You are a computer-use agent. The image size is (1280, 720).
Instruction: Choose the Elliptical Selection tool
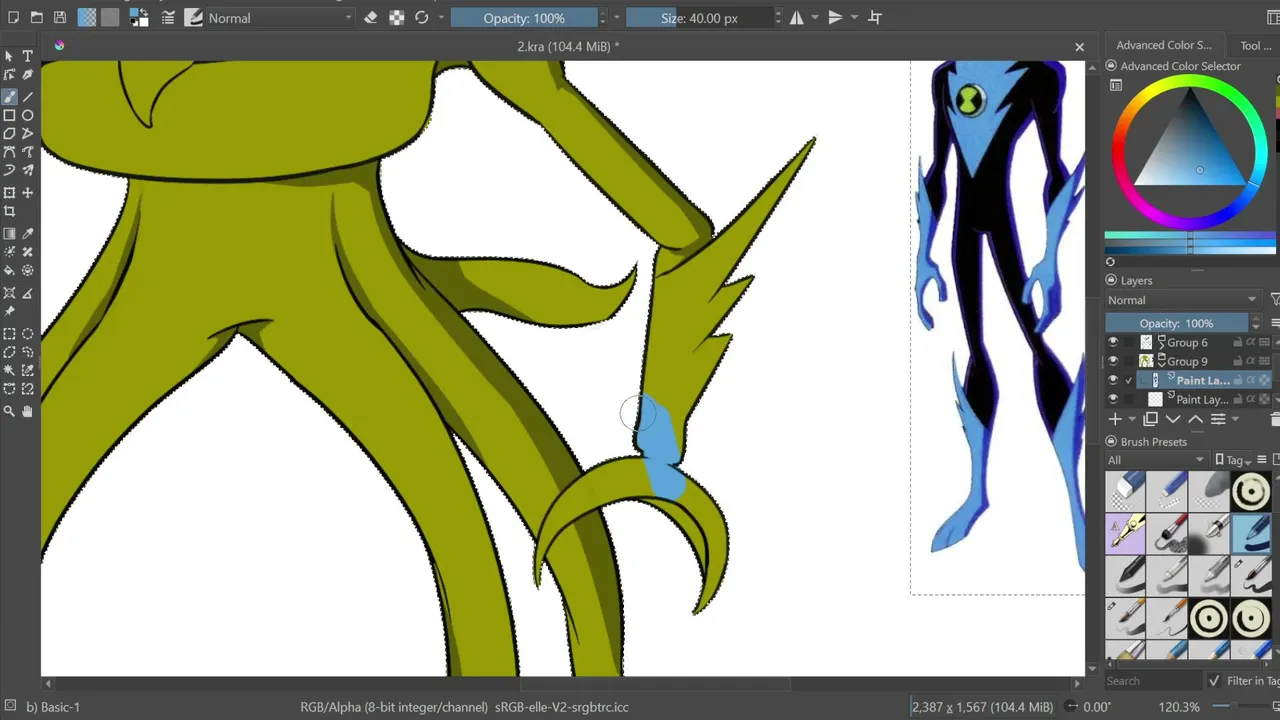28,334
